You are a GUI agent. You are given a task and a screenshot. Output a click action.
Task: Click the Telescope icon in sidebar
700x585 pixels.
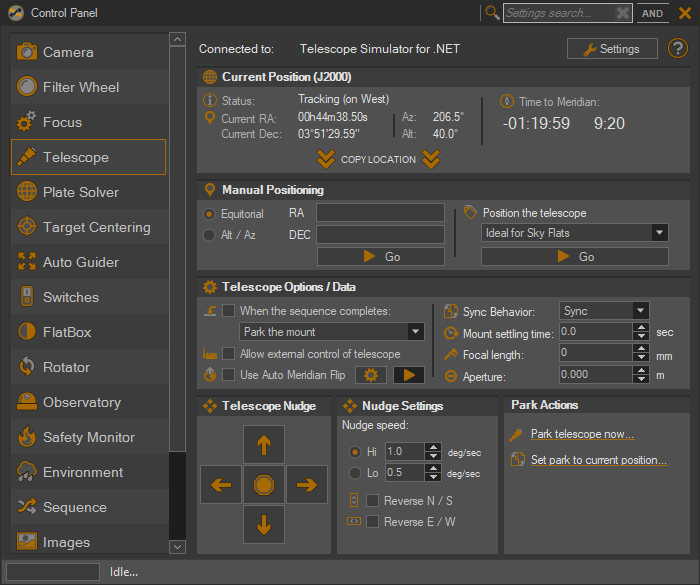[x=27, y=157]
